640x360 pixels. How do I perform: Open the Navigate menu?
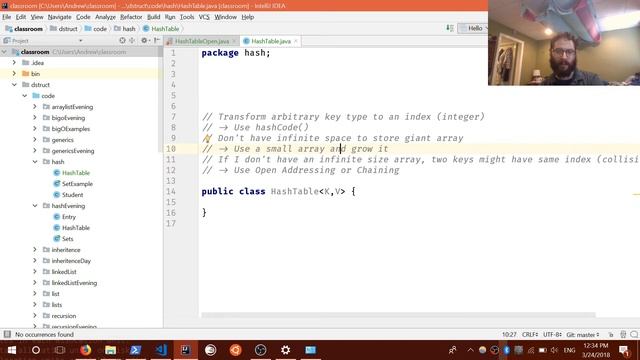point(60,17)
